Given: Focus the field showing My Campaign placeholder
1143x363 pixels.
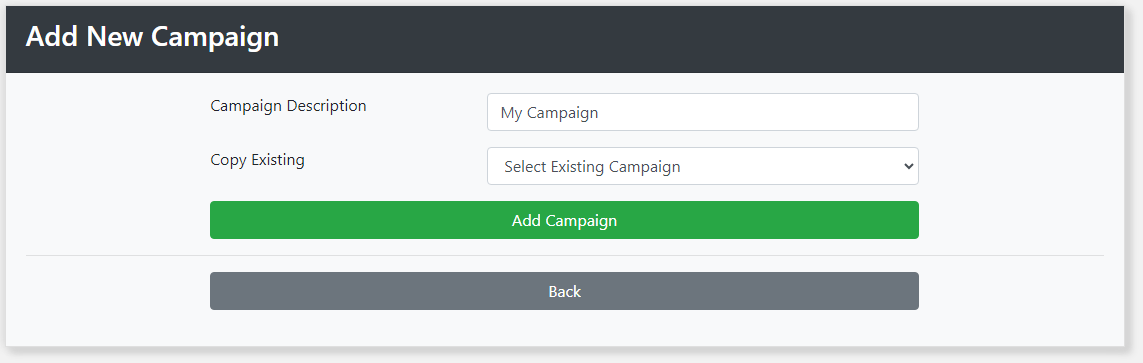Looking at the screenshot, I should [x=703, y=112].
